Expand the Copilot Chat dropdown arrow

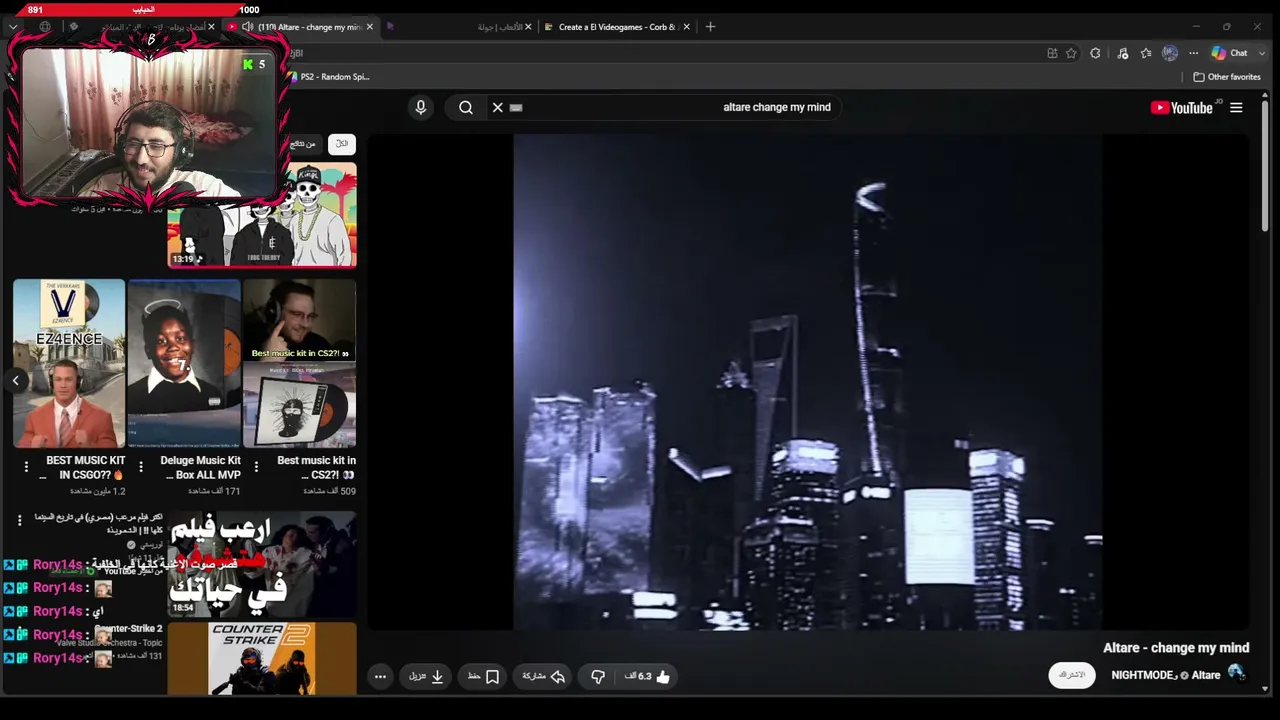coord(1260,53)
